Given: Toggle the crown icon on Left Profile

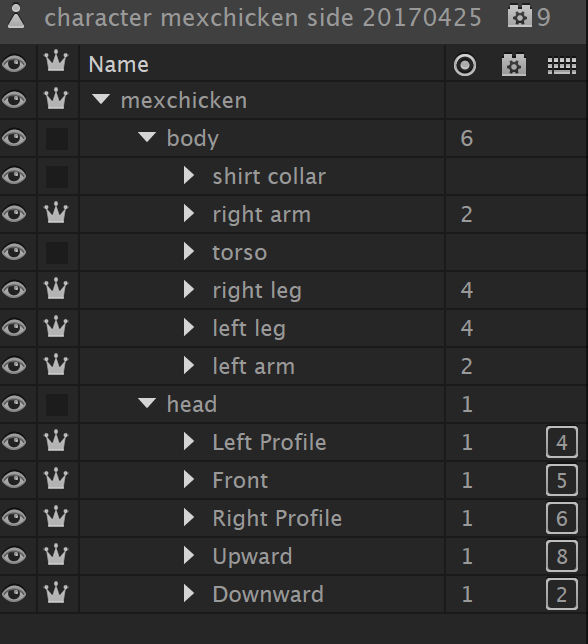Looking at the screenshot, I should coord(56,442).
